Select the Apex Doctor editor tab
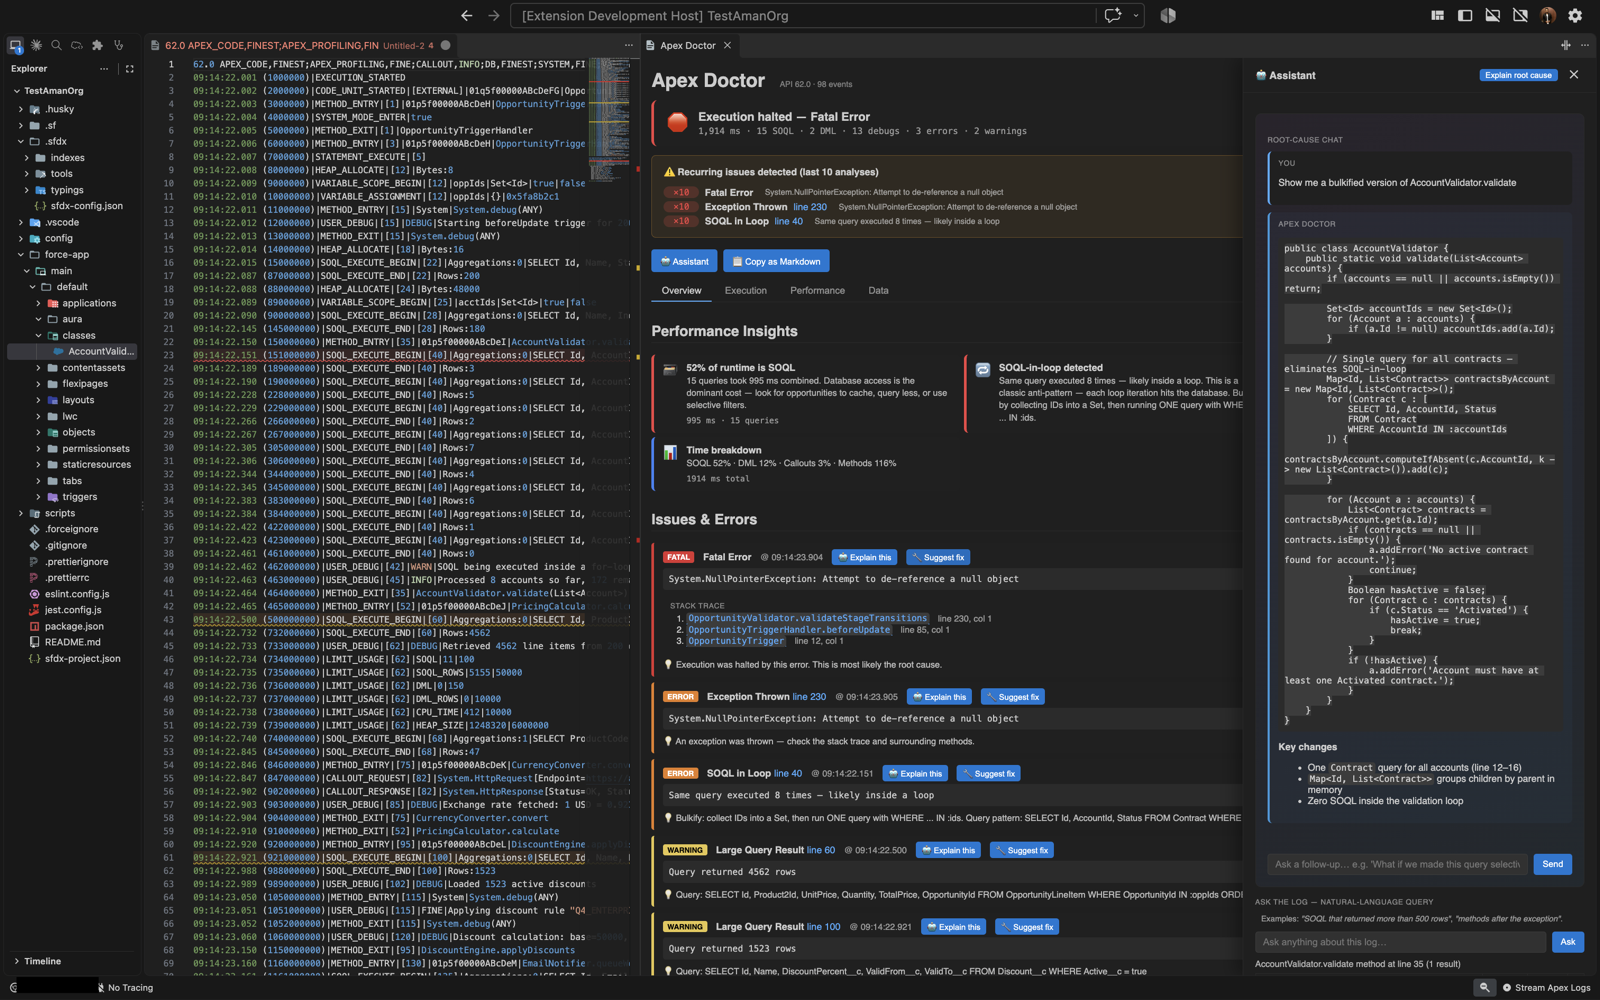 coord(687,45)
